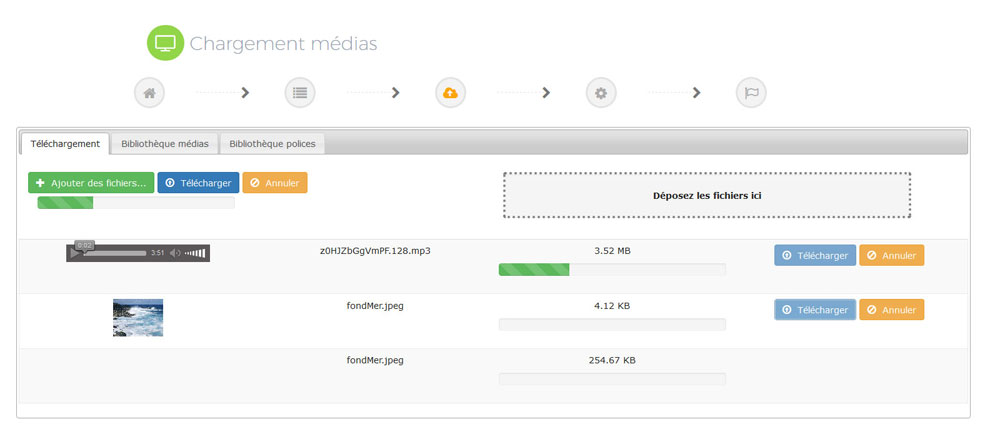Click the fondMer.jpeg sea thumbnail
This screenshot has width=1000, height=434.
point(138,317)
